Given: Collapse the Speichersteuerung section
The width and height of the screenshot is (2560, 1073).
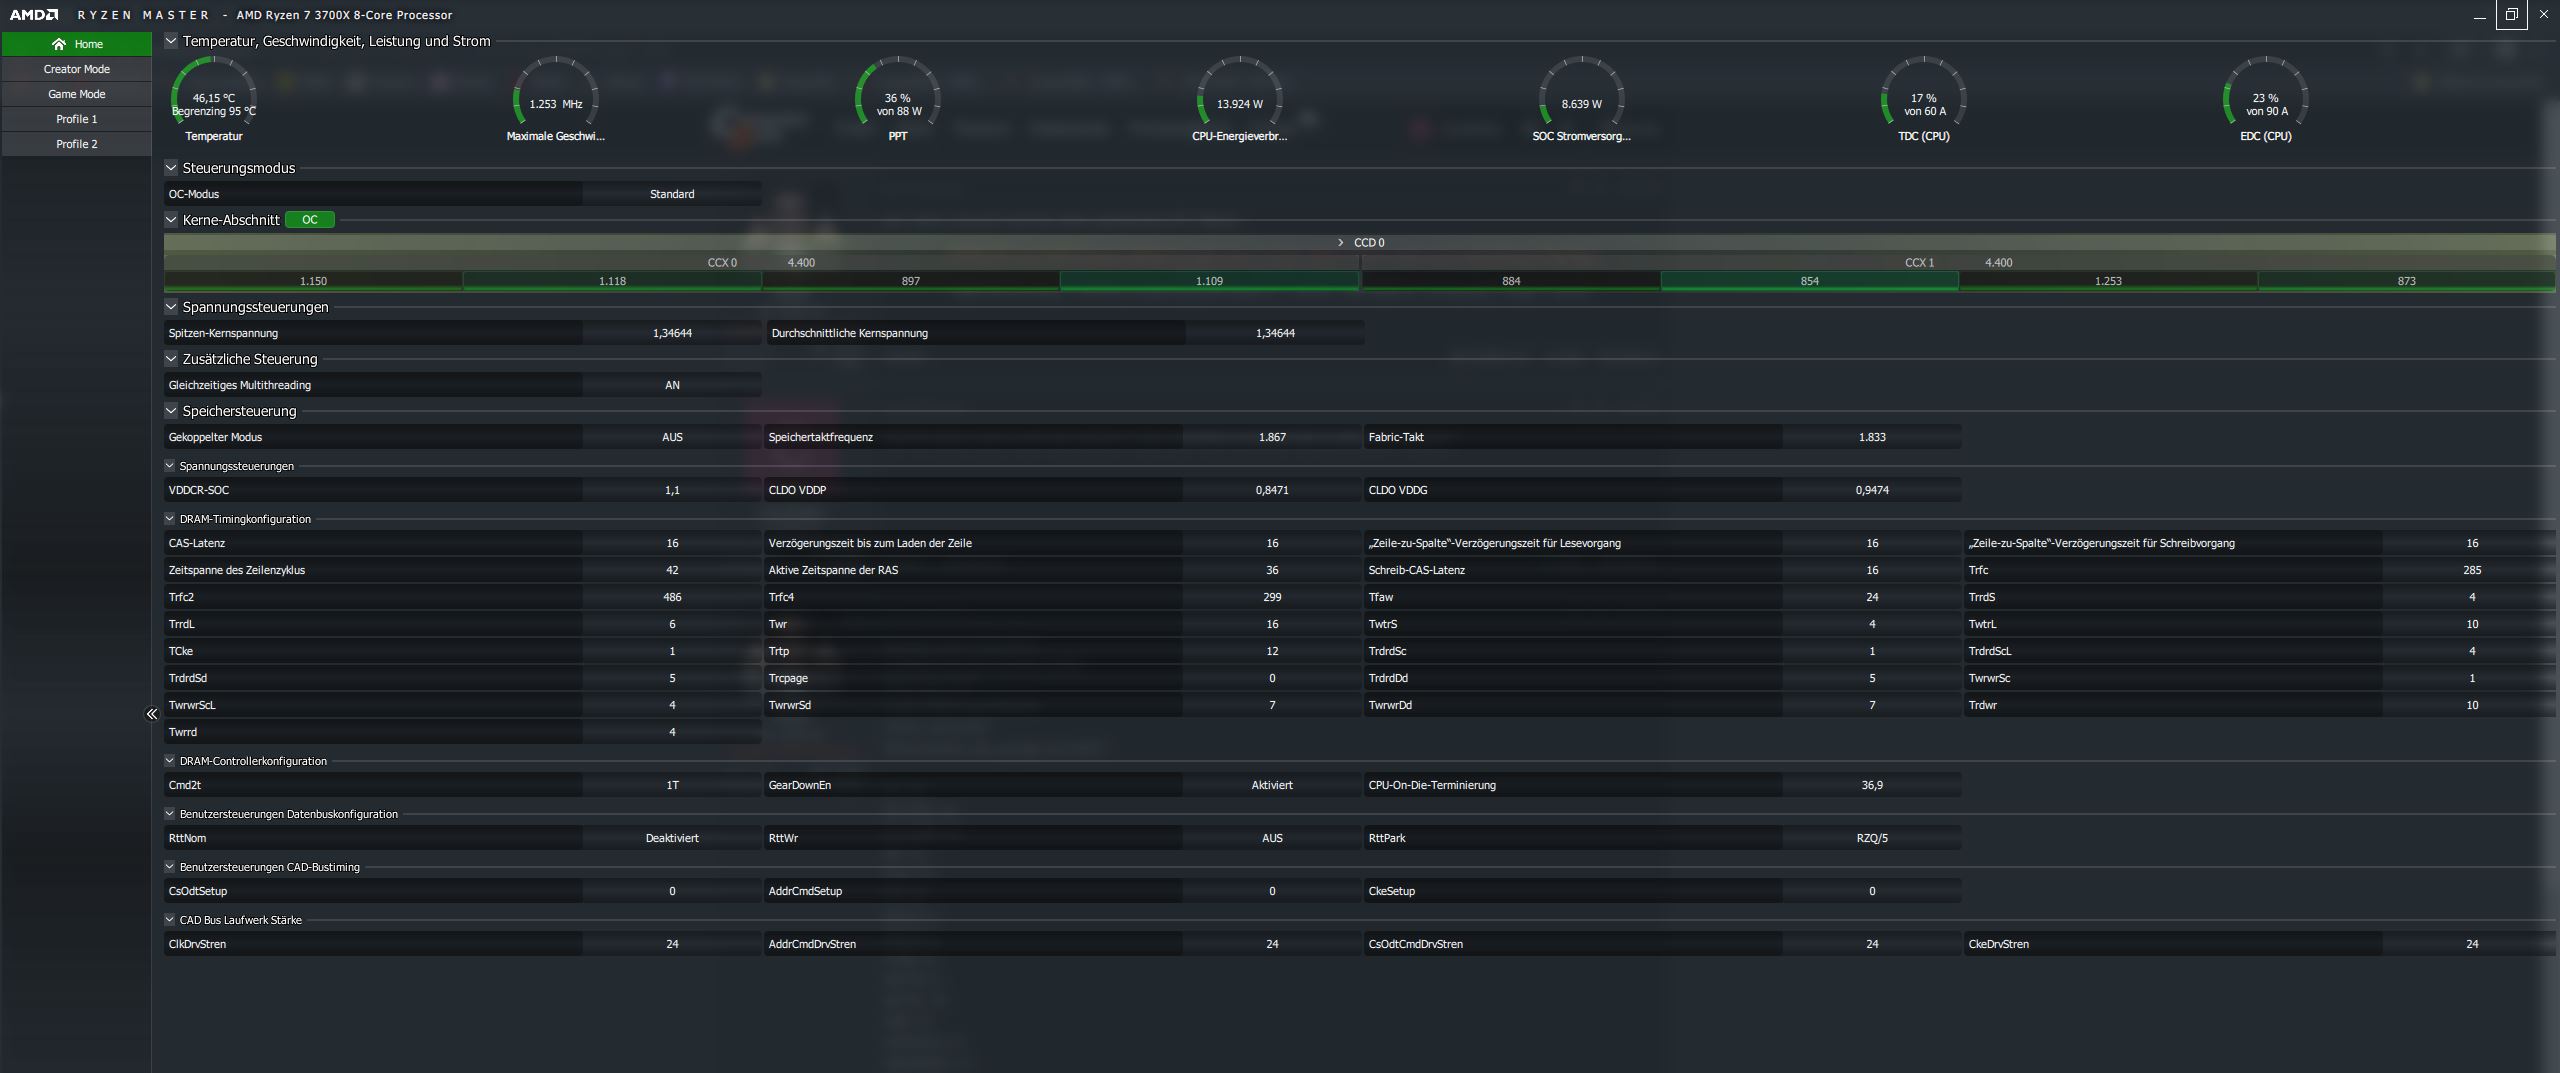Looking at the screenshot, I should 171,411.
